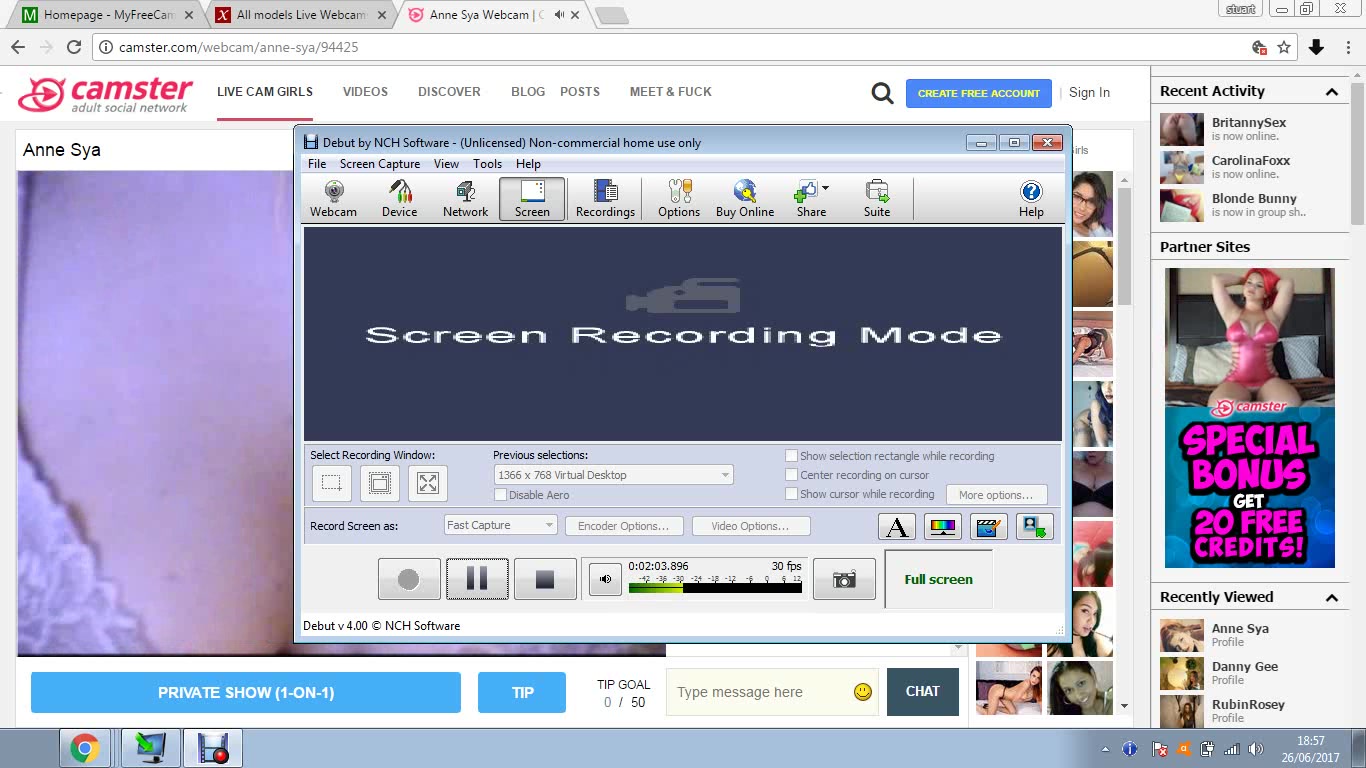This screenshot has width=1366, height=768.
Task: Check Center recording on cursor
Action: point(792,475)
